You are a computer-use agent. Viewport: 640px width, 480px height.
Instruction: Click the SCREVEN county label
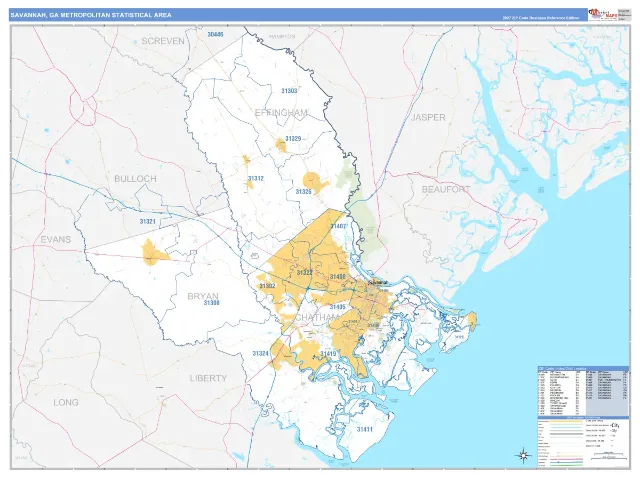tap(163, 41)
